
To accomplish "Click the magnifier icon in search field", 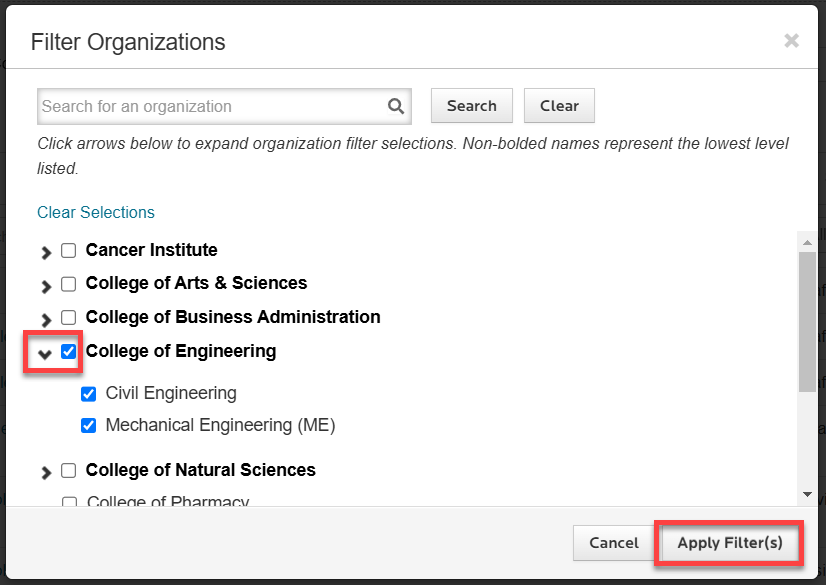I will tap(396, 106).
